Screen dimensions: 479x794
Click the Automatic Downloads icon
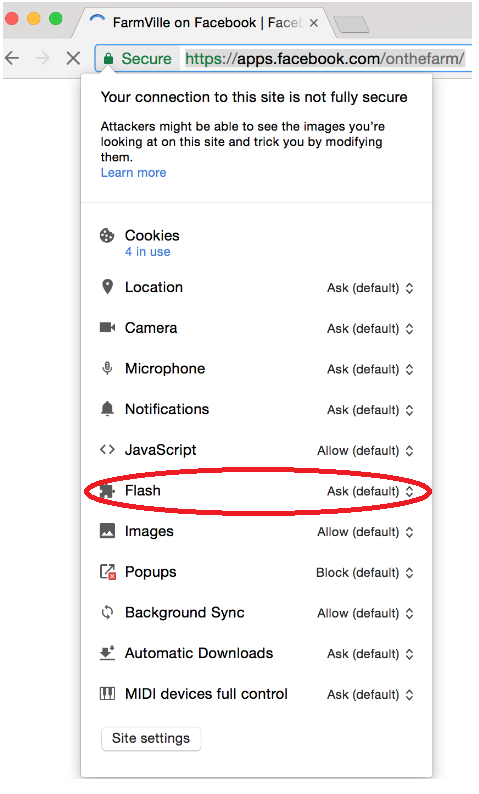click(x=107, y=653)
